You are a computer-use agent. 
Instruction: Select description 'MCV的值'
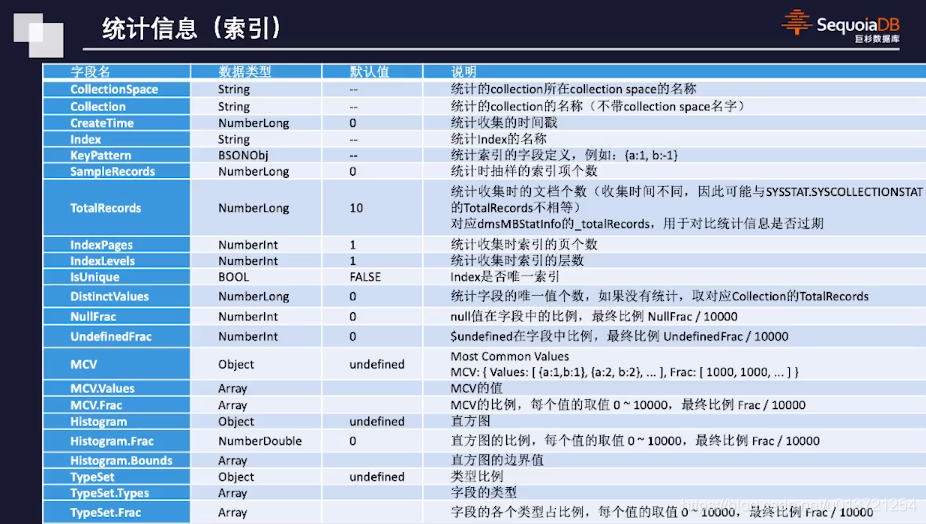click(x=476, y=389)
